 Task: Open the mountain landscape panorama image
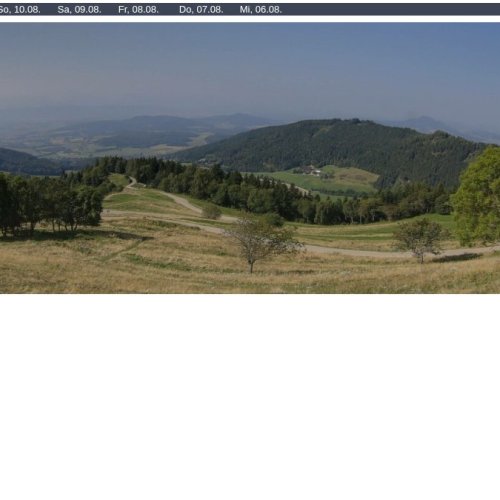click(x=250, y=158)
